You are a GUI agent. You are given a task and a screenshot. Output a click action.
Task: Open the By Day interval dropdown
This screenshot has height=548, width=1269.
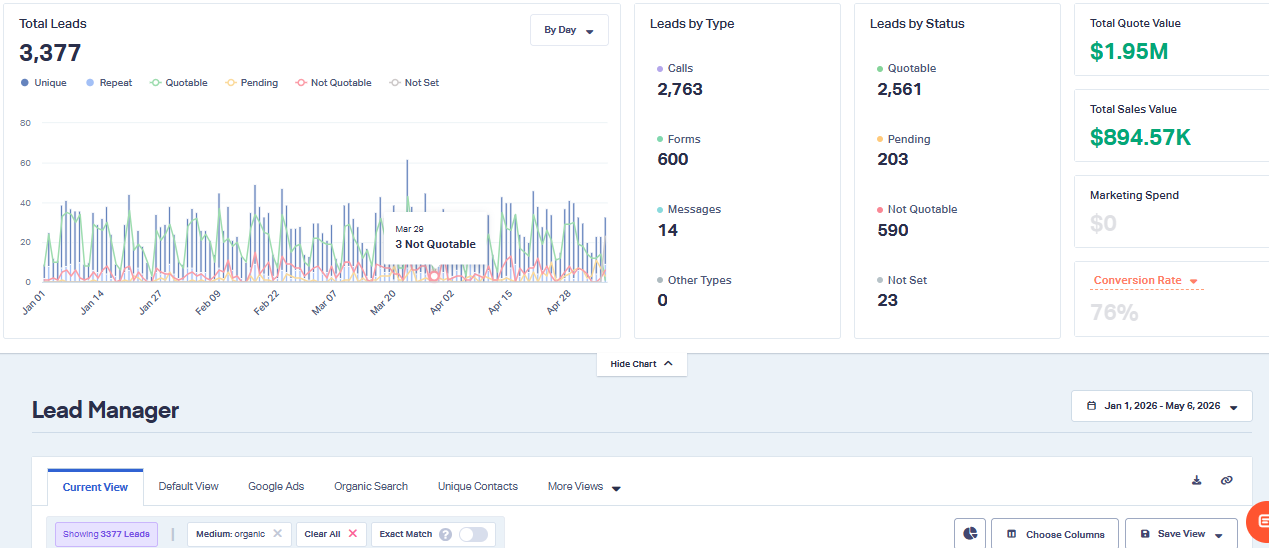569,30
